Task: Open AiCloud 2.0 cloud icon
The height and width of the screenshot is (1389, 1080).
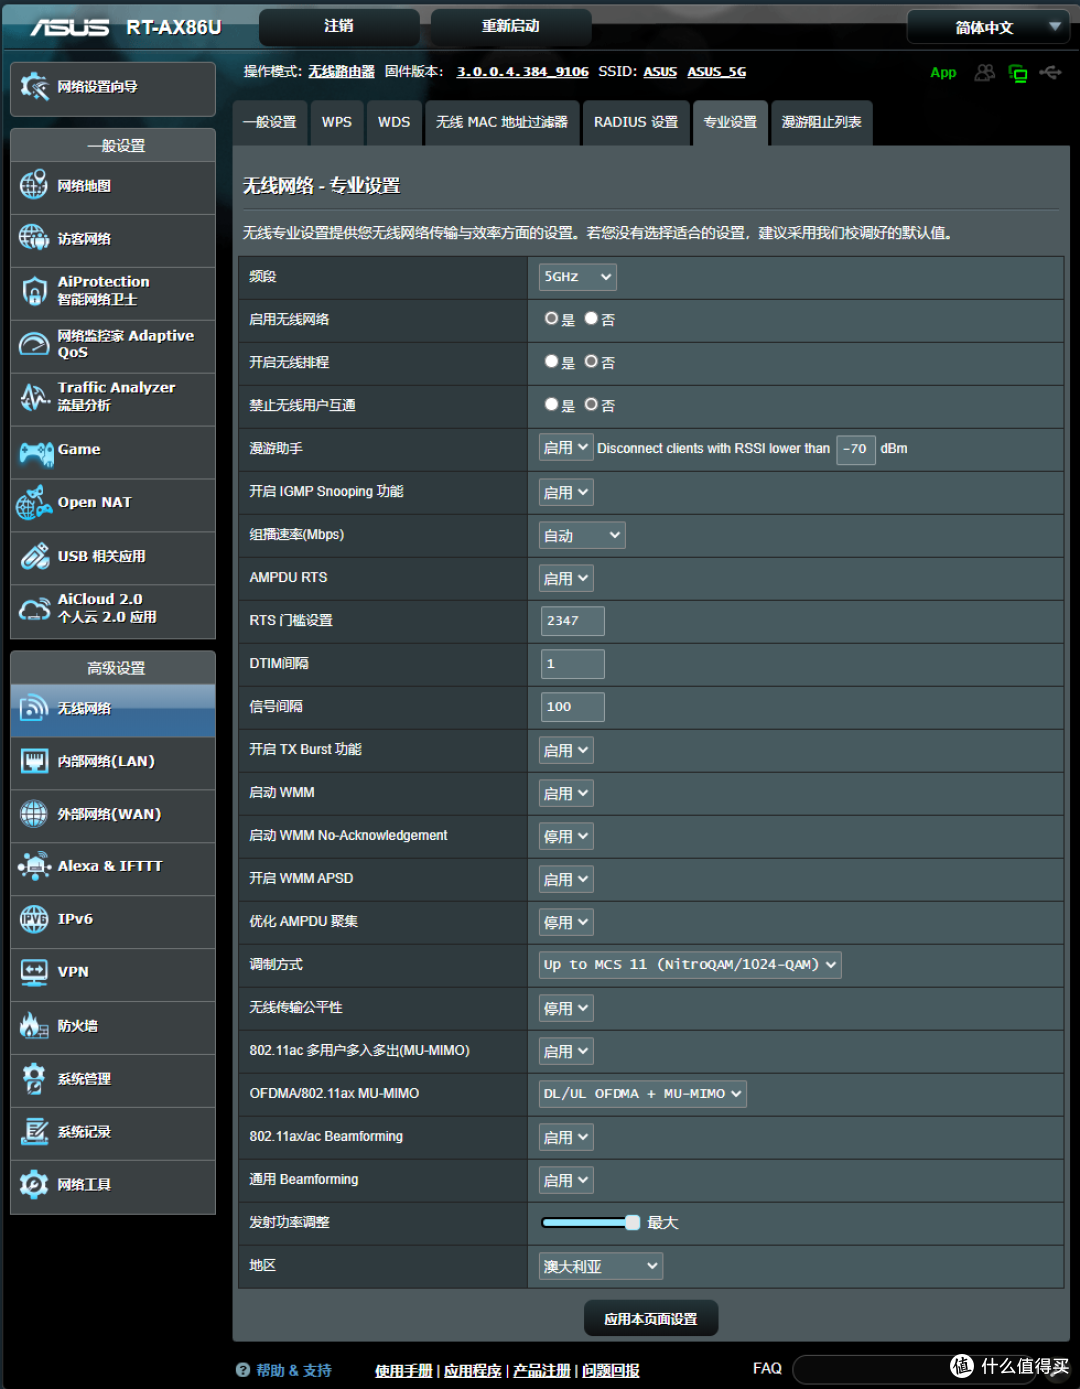Action: coord(34,608)
